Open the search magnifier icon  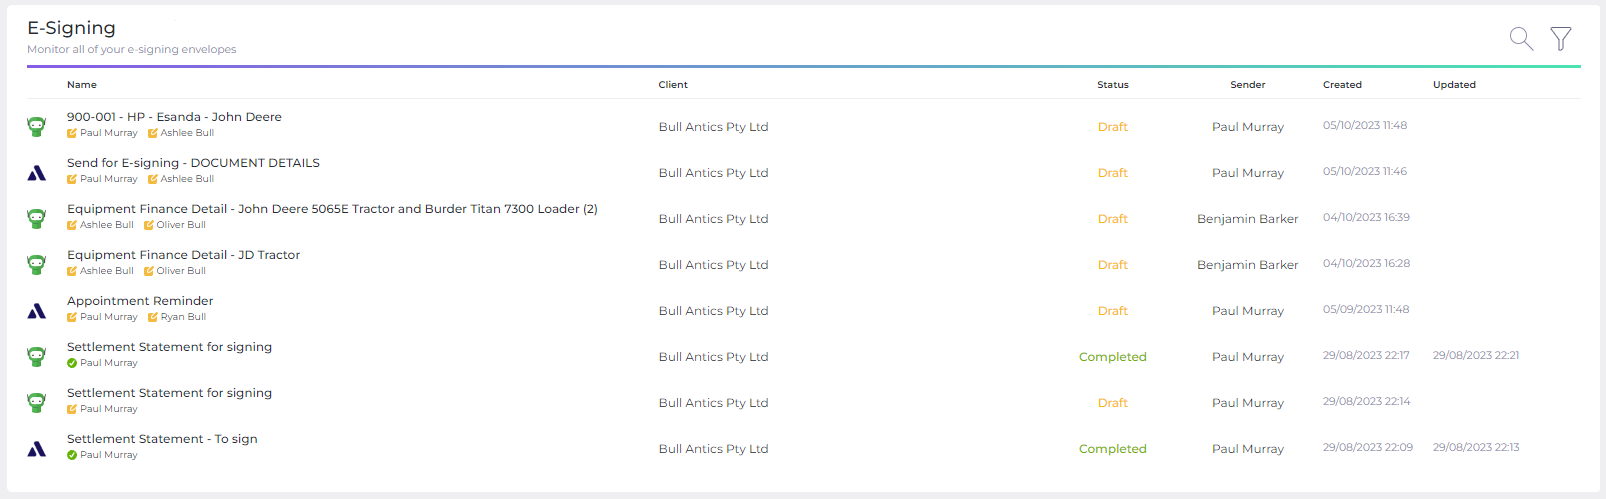[x=1521, y=39]
